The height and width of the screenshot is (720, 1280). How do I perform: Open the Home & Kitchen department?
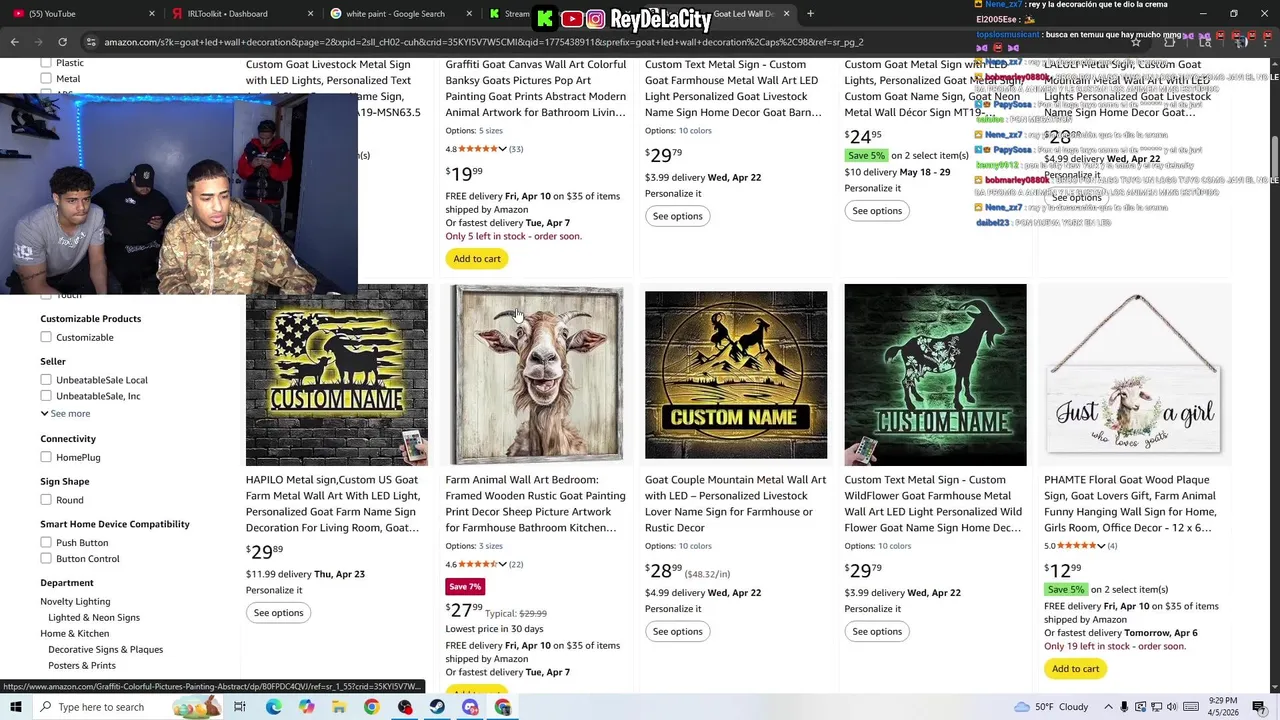coord(75,634)
